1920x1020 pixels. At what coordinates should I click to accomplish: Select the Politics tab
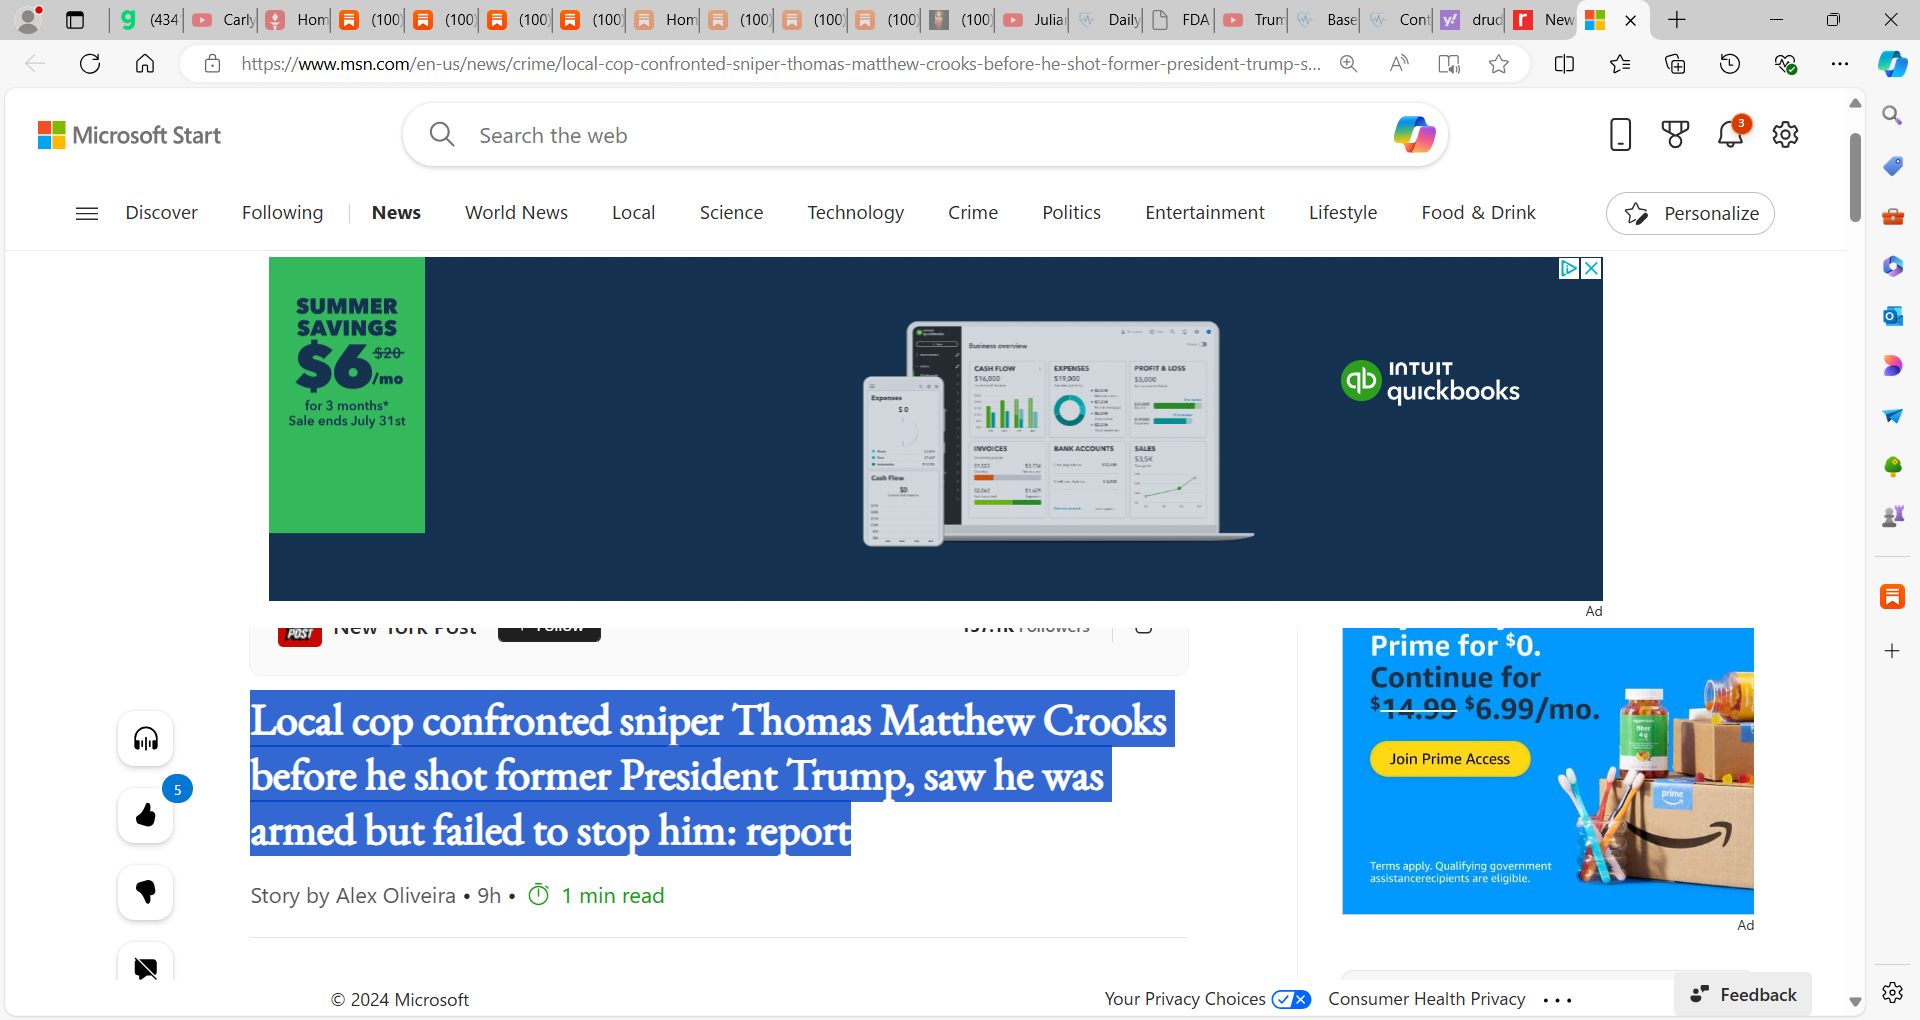tap(1071, 213)
